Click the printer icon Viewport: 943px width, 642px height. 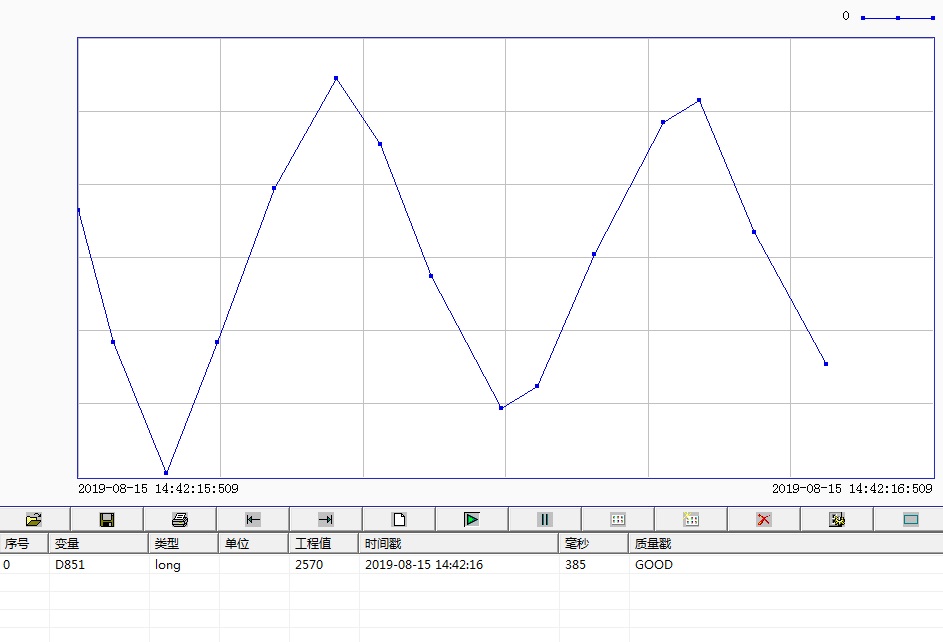coord(180,519)
